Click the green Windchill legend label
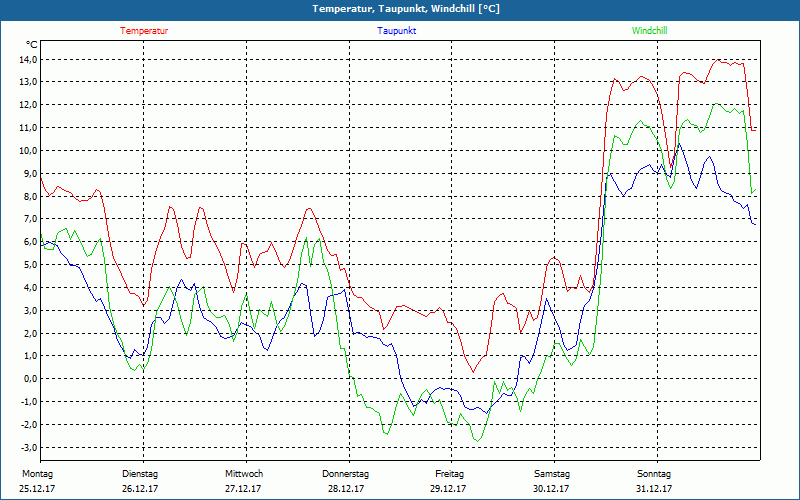Viewport: 800px width, 500px height. tap(649, 31)
